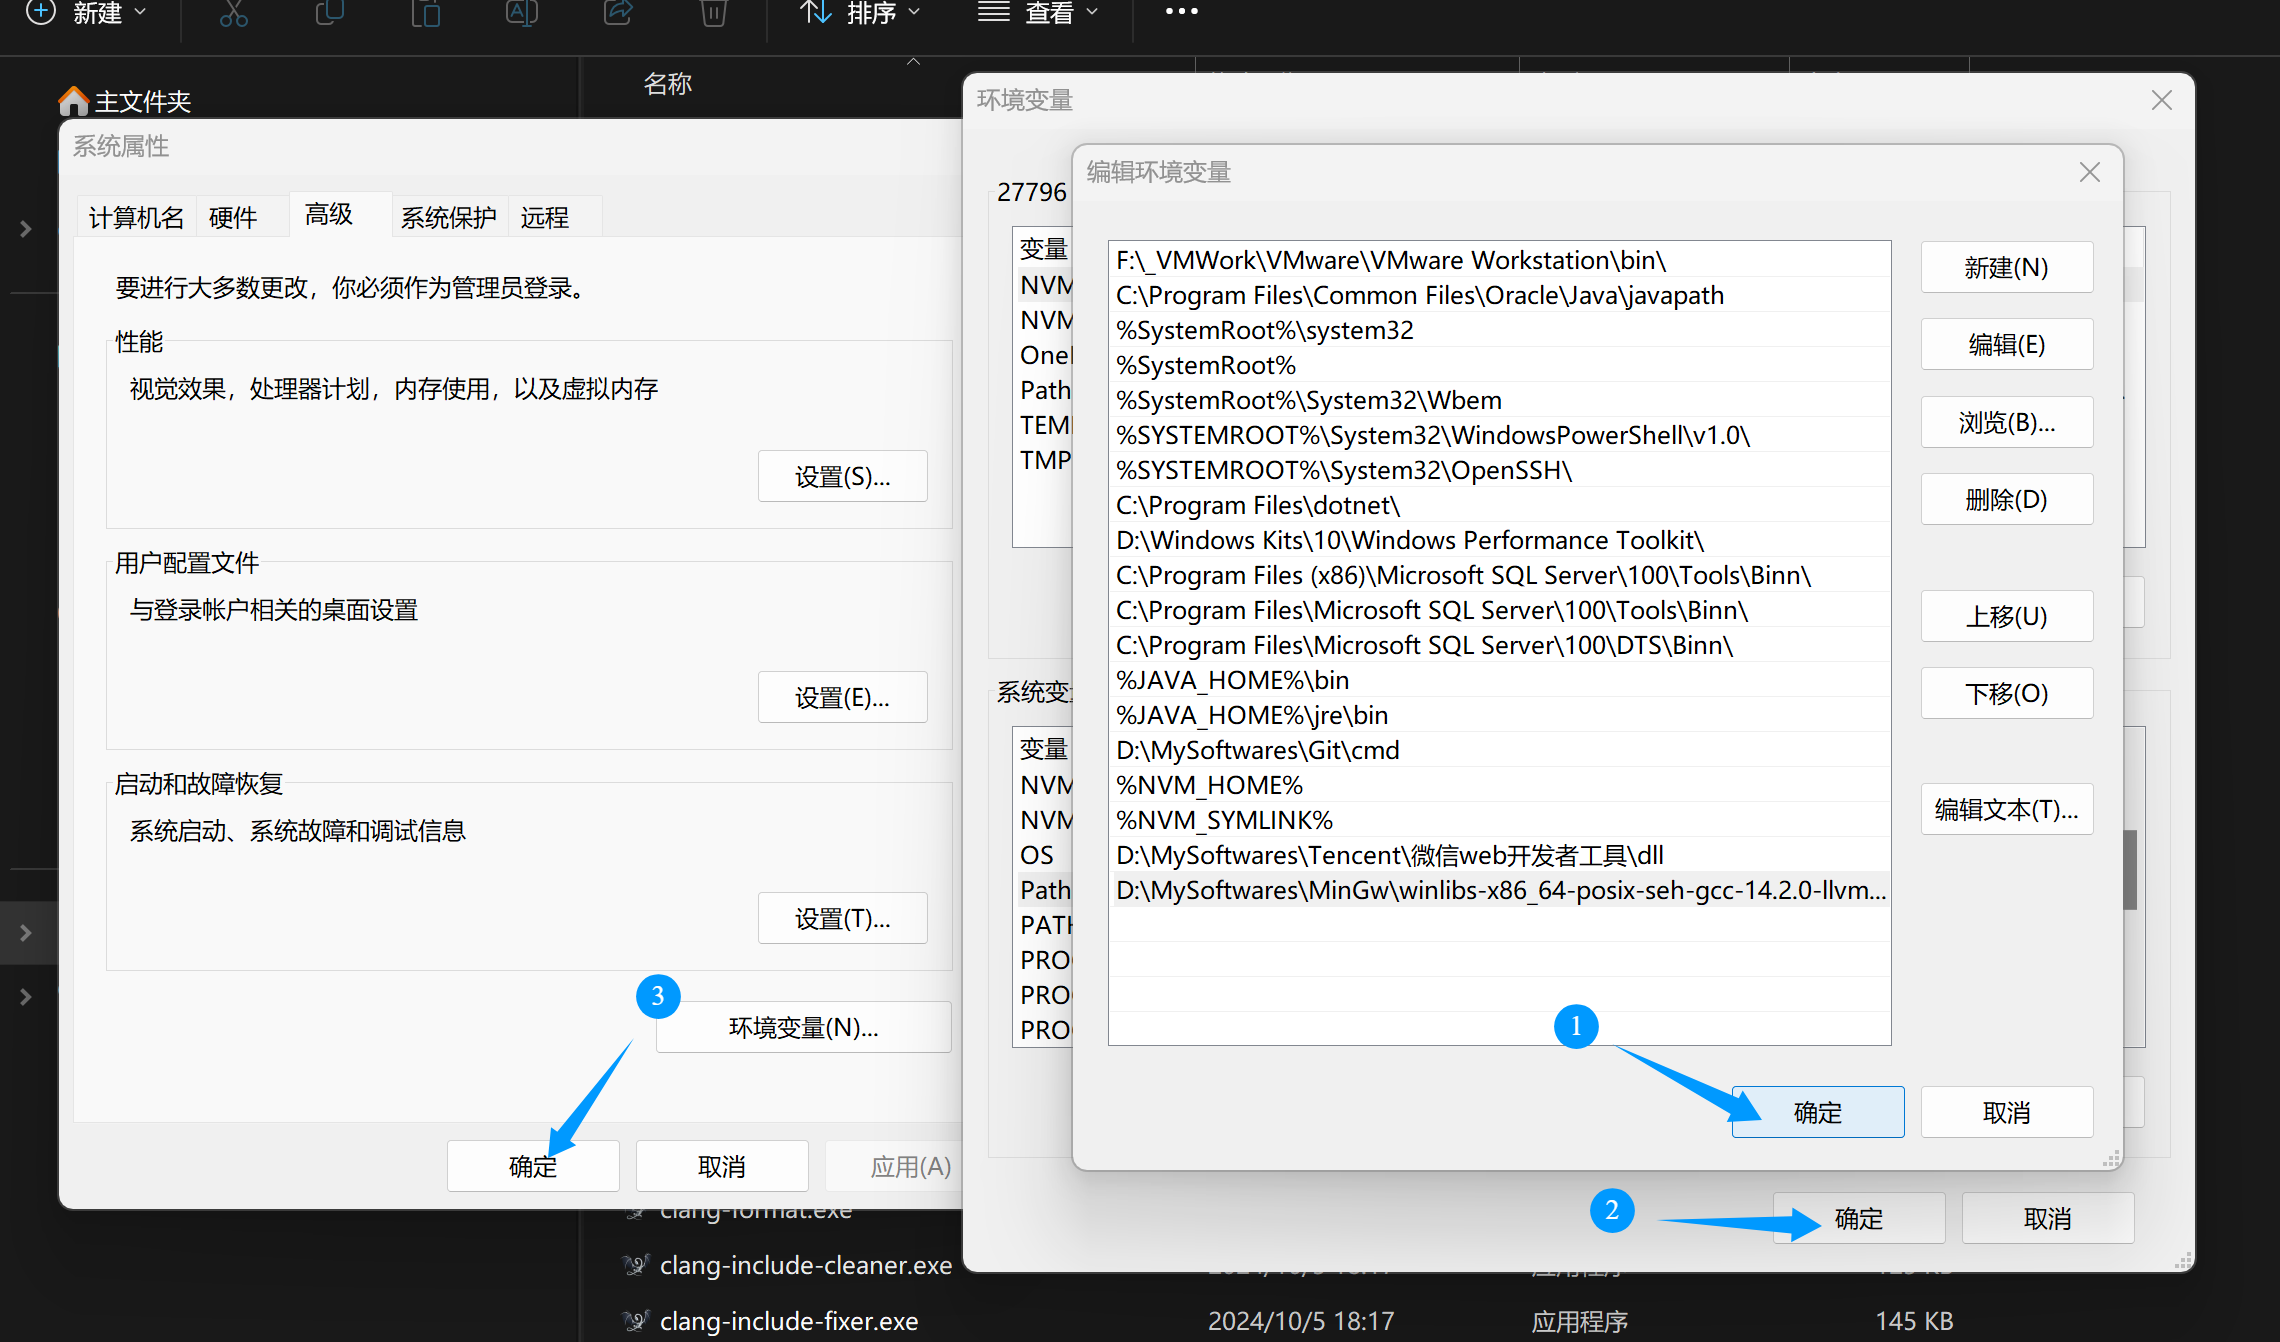Click the Cut scissors icon in Explorer toolbar
The width and height of the screenshot is (2280, 1342).
233,13
